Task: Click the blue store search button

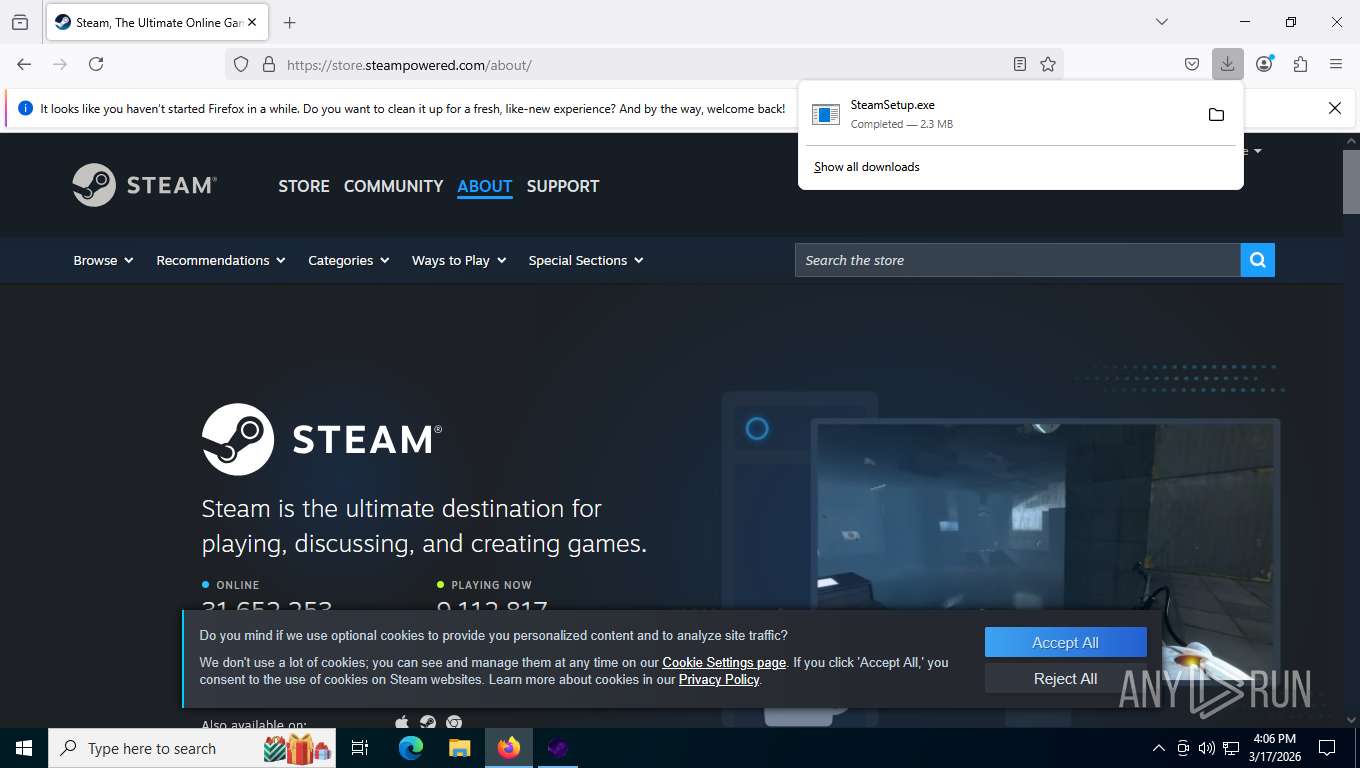Action: (1258, 260)
